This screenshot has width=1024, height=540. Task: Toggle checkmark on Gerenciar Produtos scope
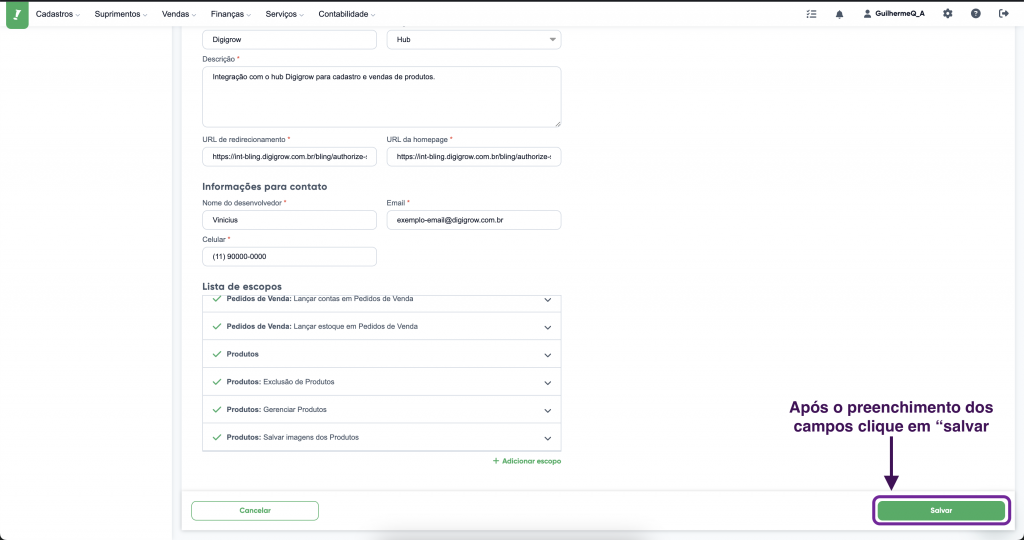coord(216,409)
